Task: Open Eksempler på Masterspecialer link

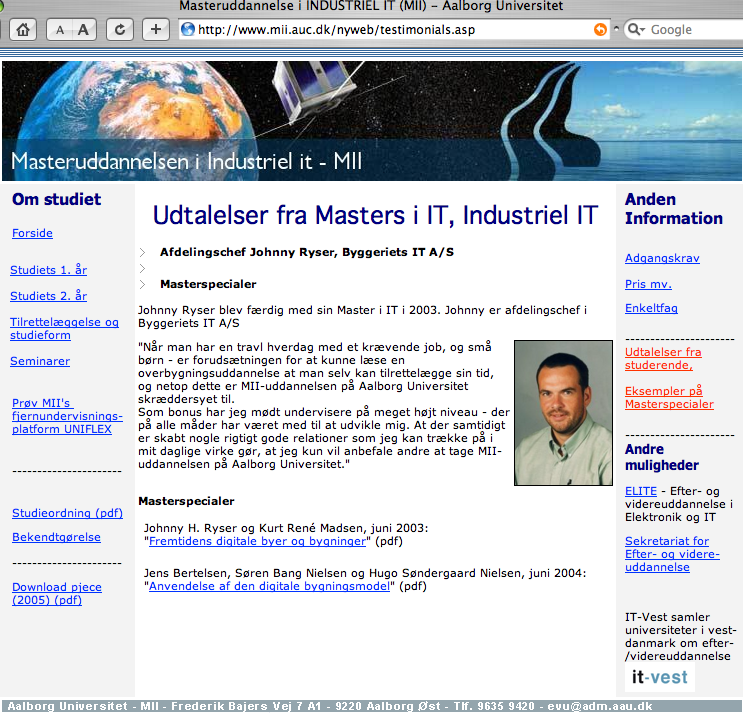Action: tap(669, 397)
